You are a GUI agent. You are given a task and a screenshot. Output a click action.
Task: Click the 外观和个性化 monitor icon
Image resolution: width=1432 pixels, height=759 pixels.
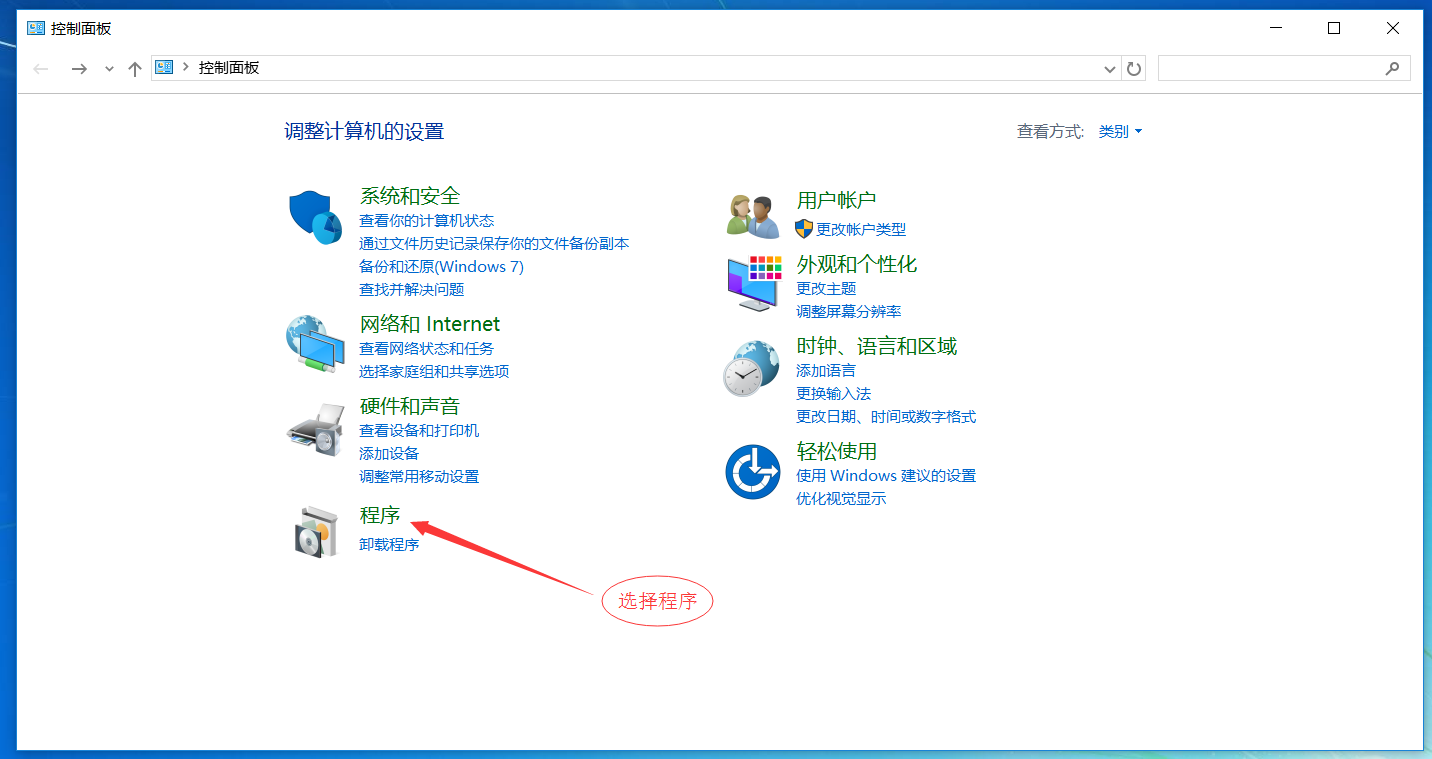click(752, 283)
